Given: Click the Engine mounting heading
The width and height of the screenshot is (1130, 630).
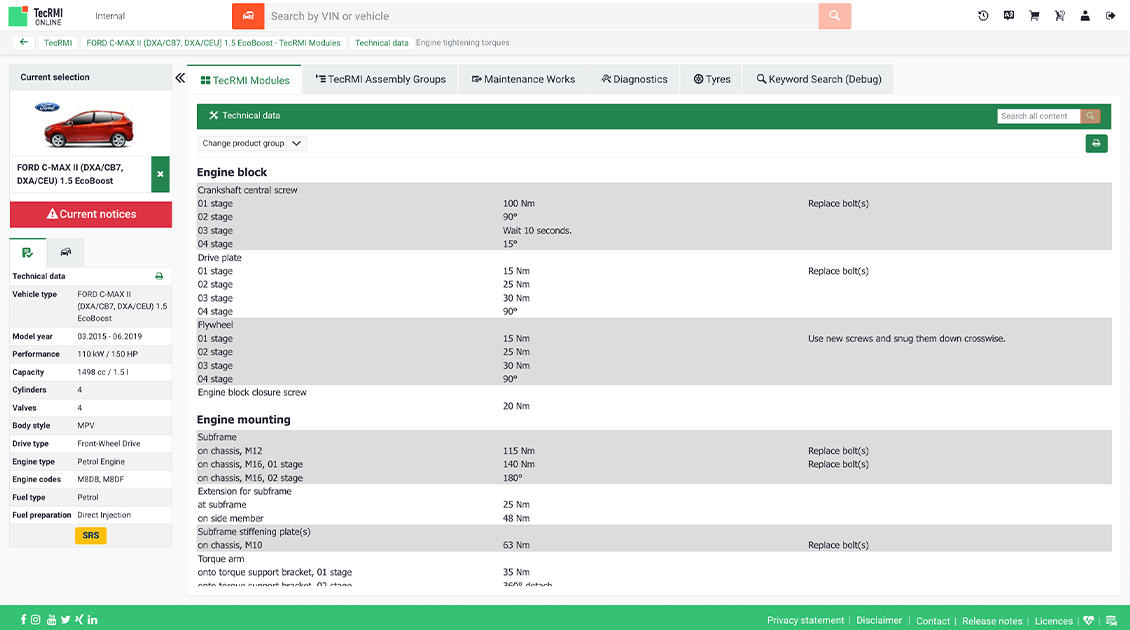Looking at the screenshot, I should tap(244, 420).
